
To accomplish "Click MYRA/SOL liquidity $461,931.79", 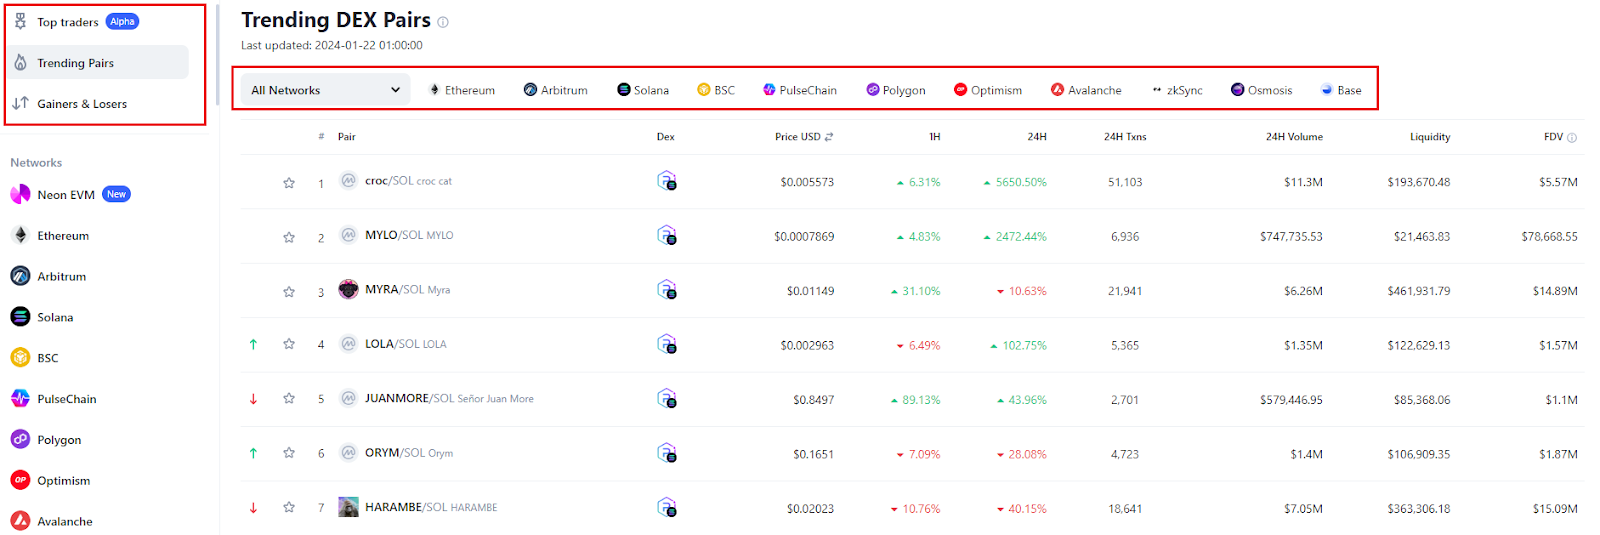I will coord(1418,291).
